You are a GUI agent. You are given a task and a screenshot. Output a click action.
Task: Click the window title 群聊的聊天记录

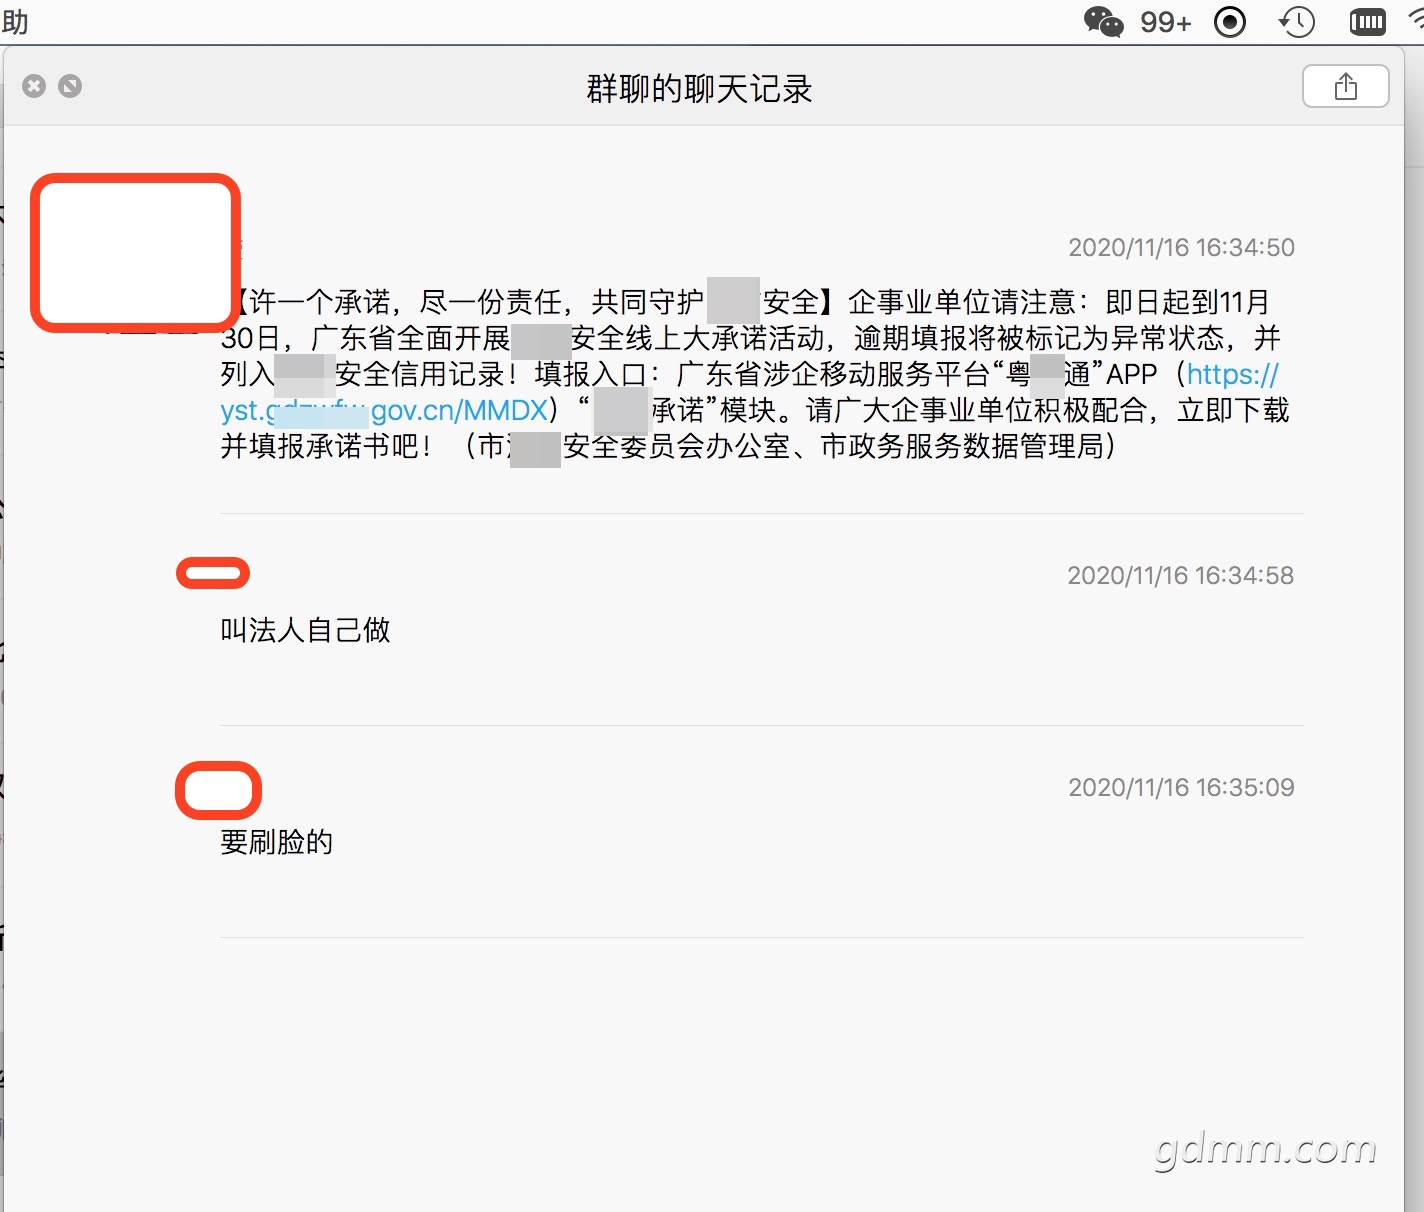click(x=699, y=89)
